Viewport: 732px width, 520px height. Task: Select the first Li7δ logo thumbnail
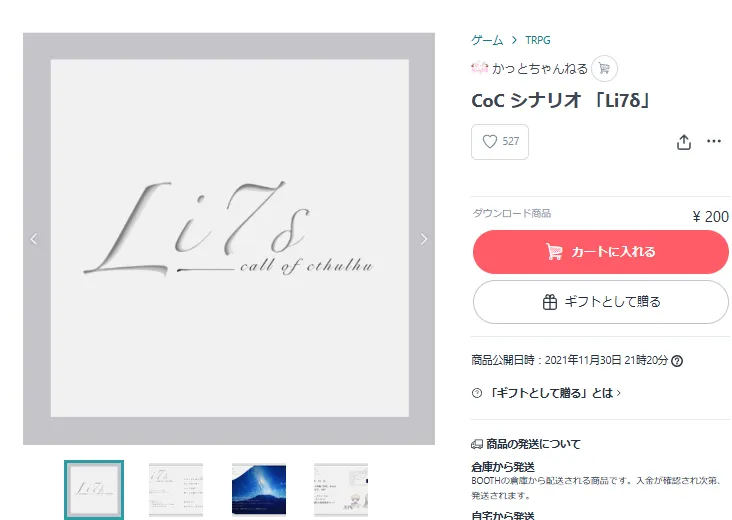tap(94, 490)
